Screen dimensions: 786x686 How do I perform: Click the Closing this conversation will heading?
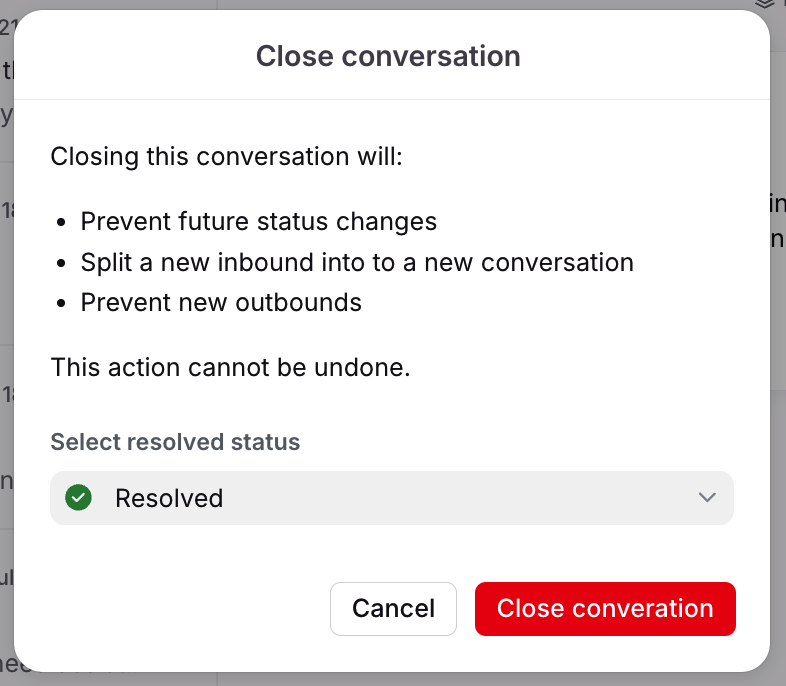point(227,156)
